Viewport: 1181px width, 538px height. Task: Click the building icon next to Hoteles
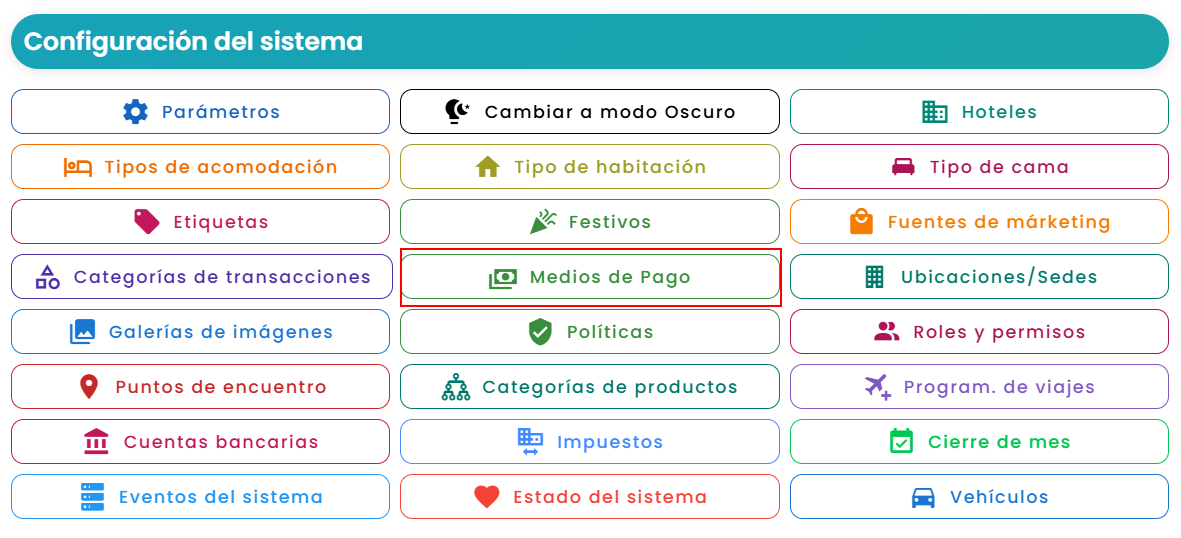pos(935,112)
